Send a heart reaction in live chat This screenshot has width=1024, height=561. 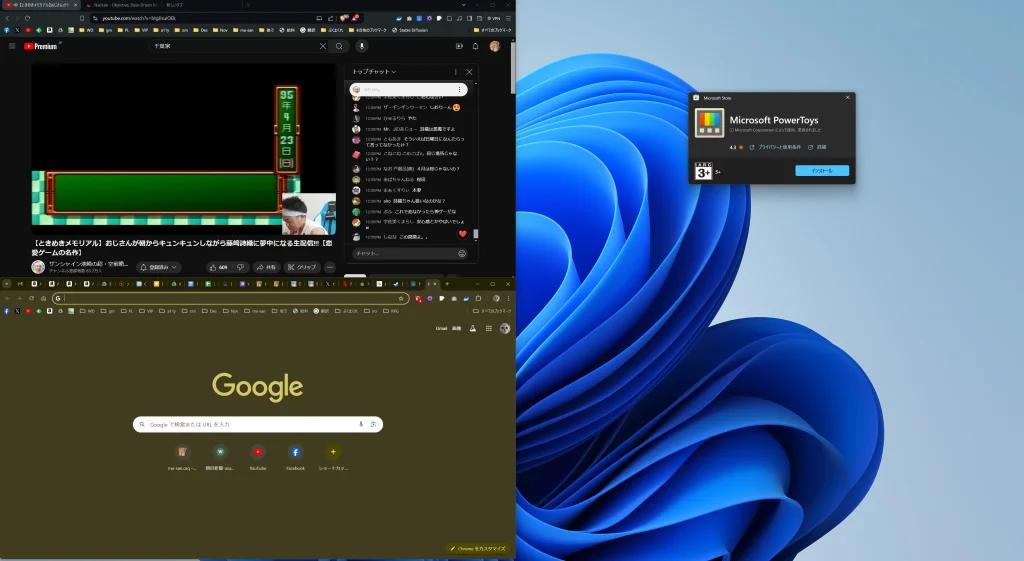(x=462, y=233)
